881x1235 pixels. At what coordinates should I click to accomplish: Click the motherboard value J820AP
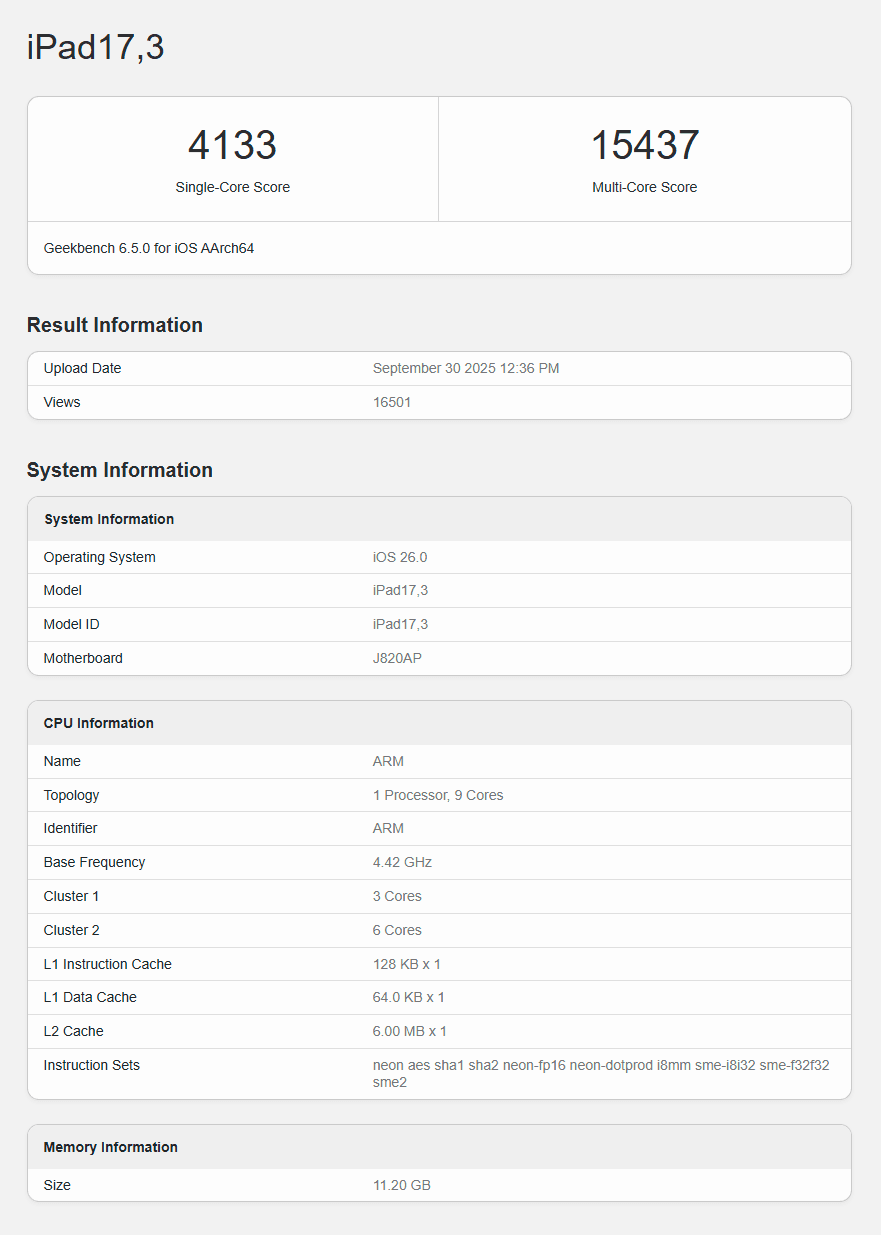click(x=397, y=658)
